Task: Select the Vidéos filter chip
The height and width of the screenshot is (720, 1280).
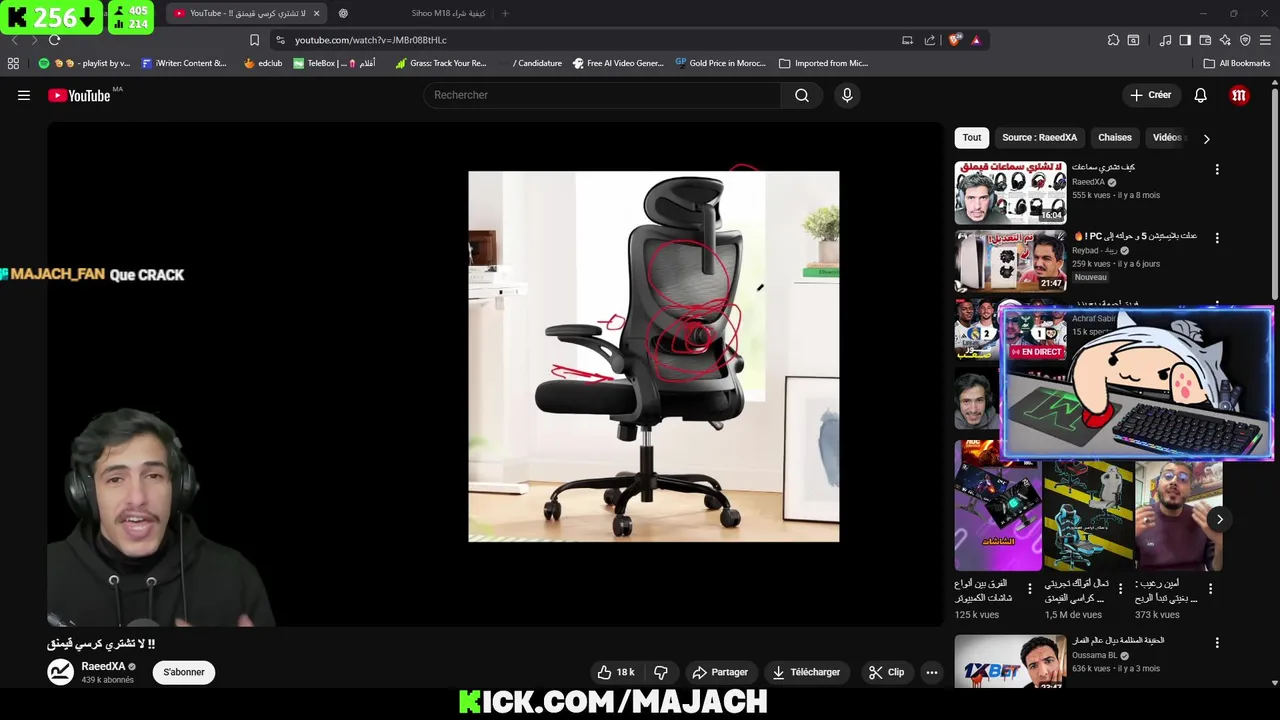Action: click(1167, 138)
